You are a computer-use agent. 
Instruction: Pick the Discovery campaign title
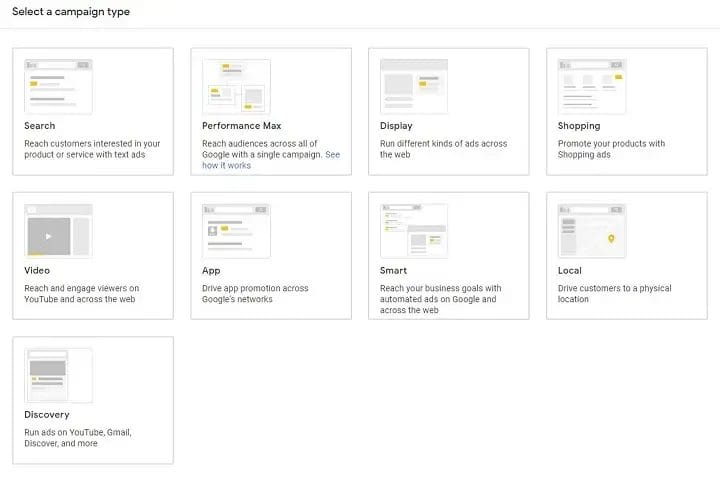point(47,415)
